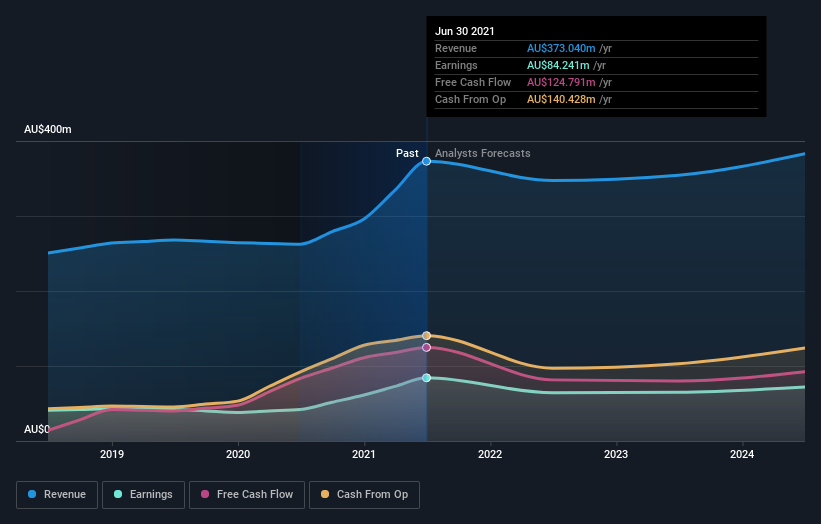Image resolution: width=821 pixels, height=524 pixels.
Task: Select the Revenue data point at Jun 2021
Action: point(426,161)
